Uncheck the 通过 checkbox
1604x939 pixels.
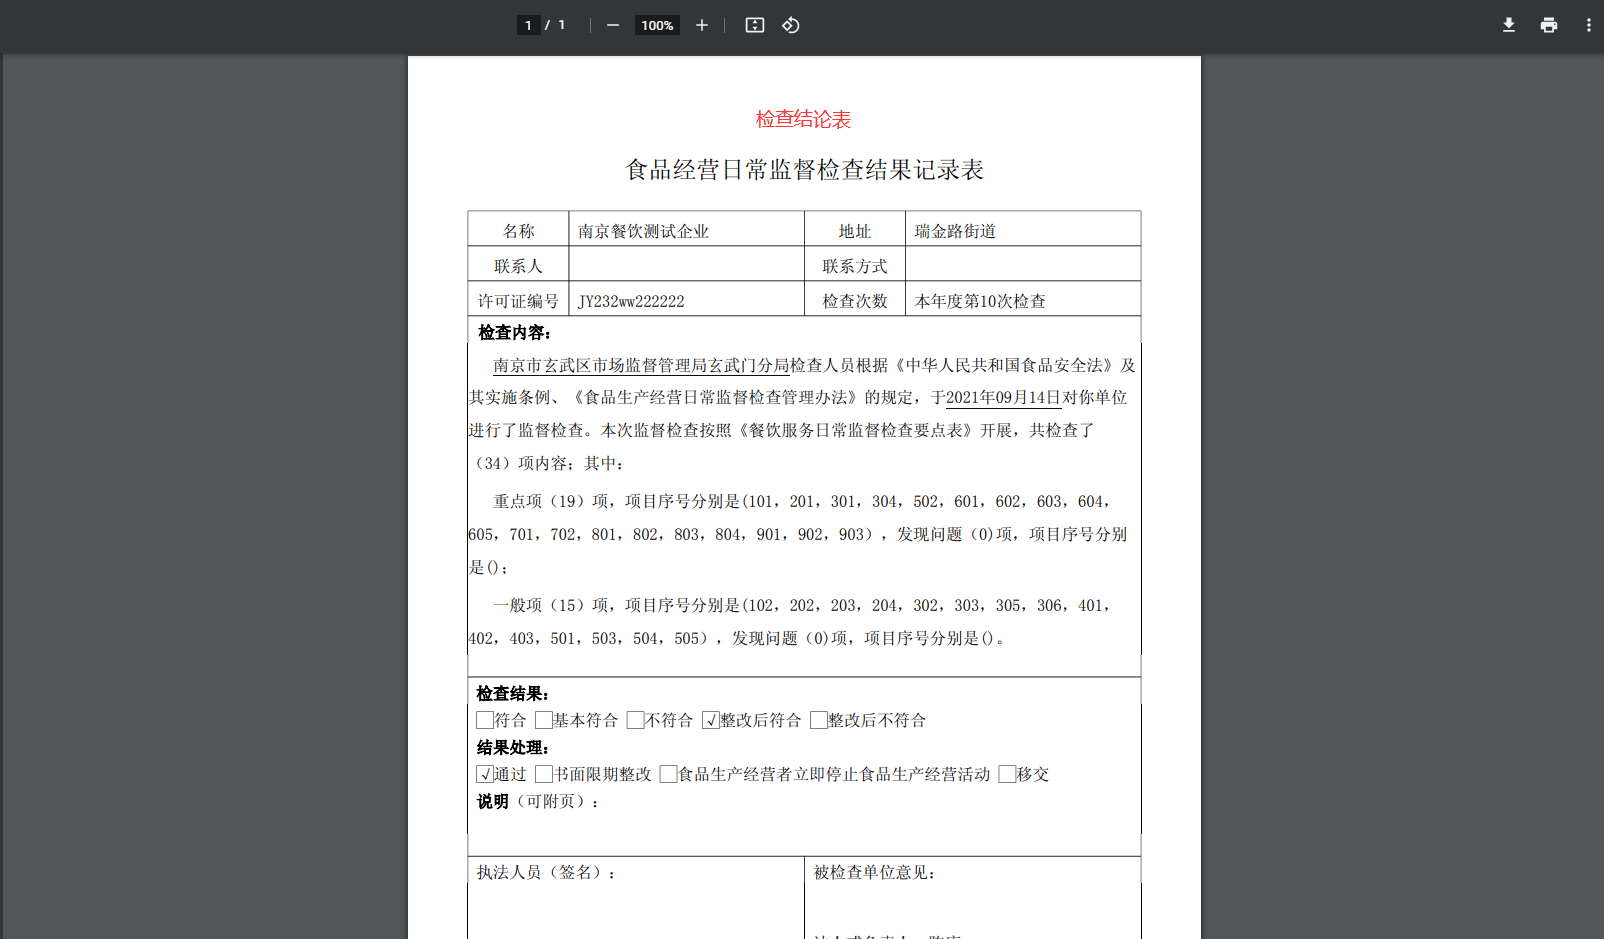(485, 774)
